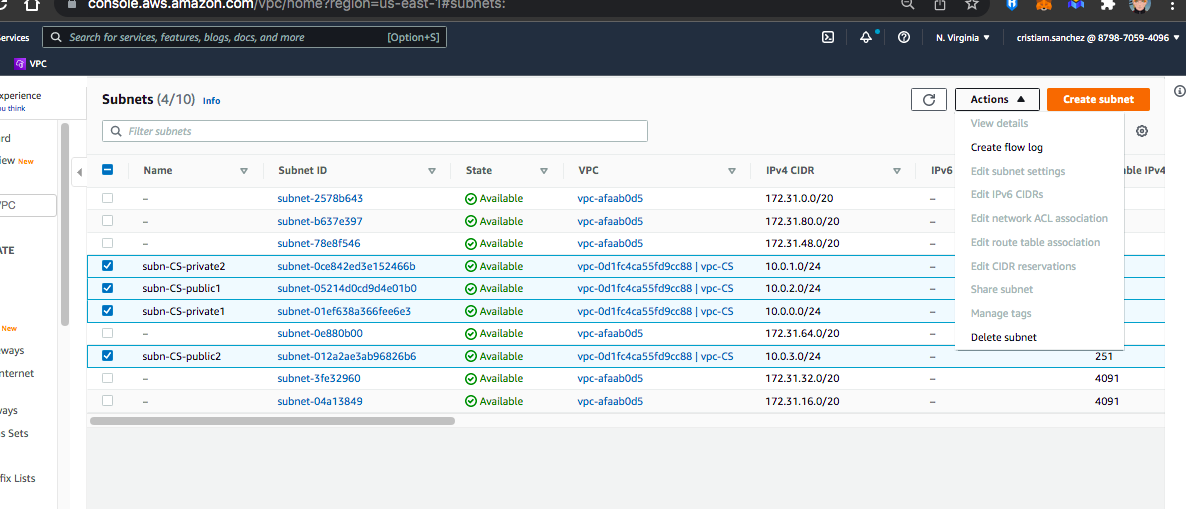Screen dimensions: 1186x509
Task: Open the AWS support help icon
Action: (904, 37)
